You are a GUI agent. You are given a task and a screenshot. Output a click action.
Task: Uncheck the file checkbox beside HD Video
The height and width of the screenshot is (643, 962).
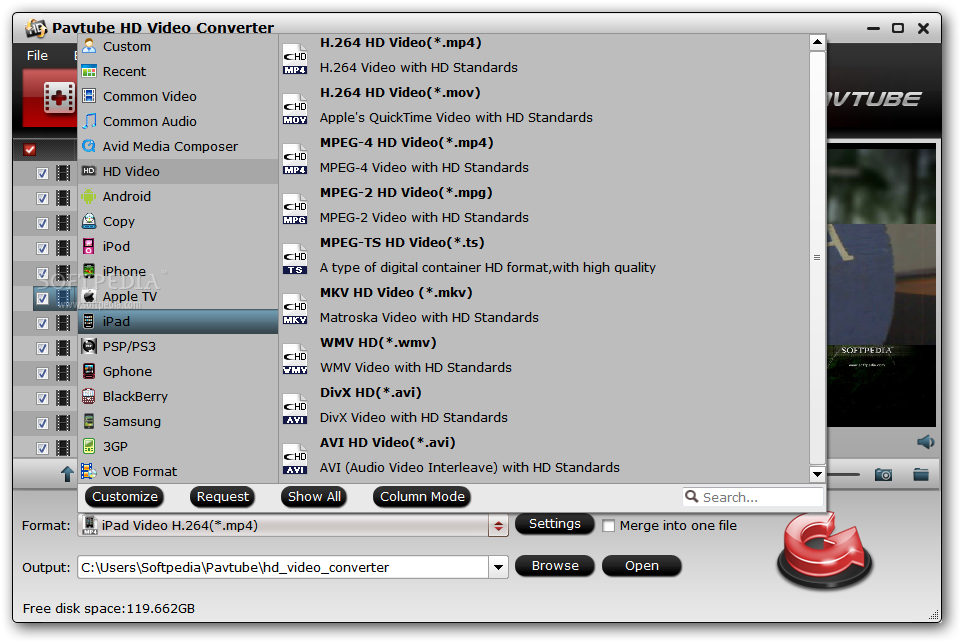[42, 173]
